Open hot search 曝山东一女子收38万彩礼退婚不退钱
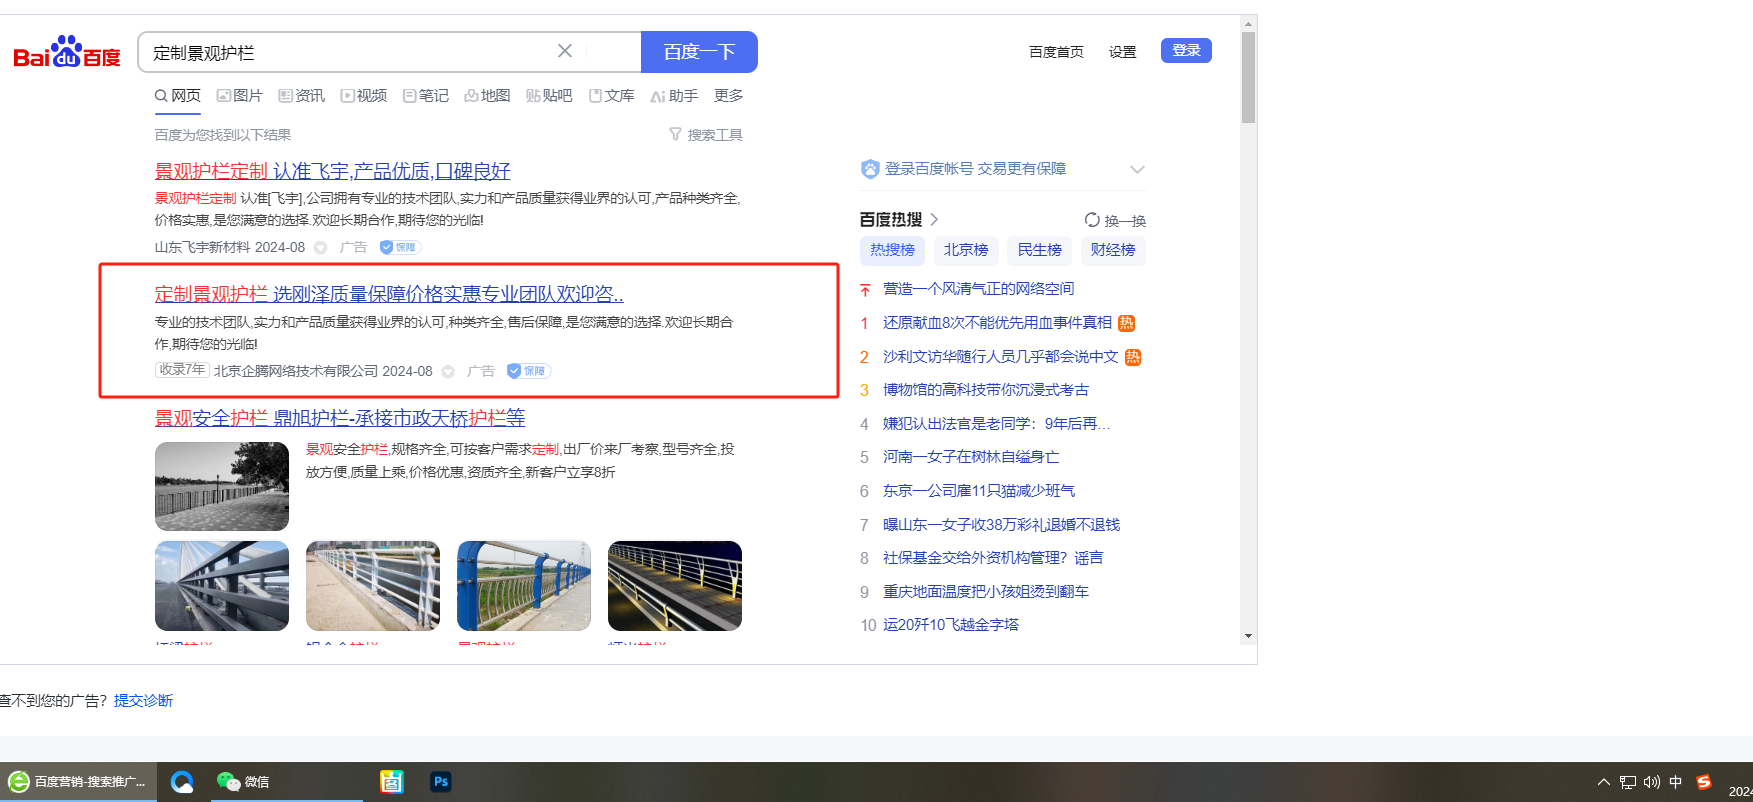Screen dimensions: 1753x802 [1001, 525]
